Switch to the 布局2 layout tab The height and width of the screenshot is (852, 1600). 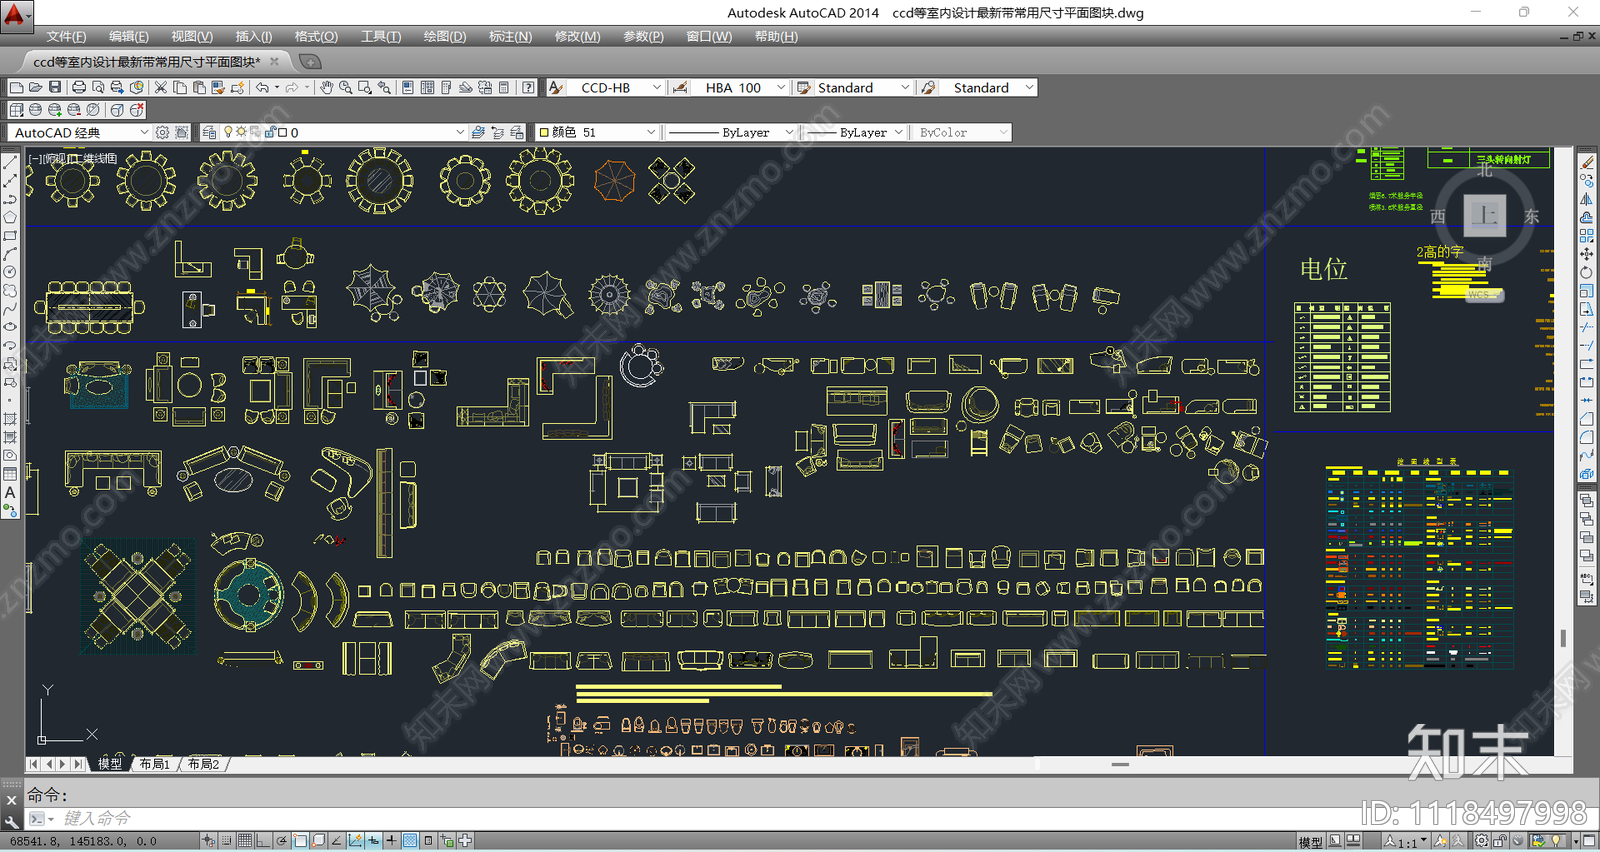point(203,764)
